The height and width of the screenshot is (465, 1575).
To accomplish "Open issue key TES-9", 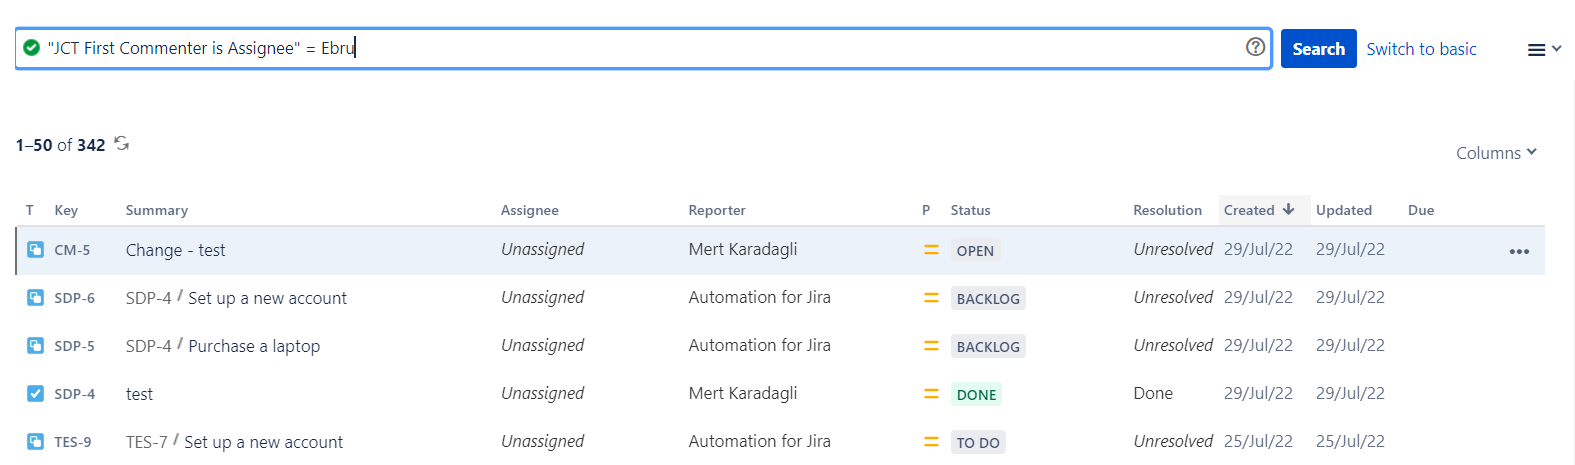I will (72, 442).
